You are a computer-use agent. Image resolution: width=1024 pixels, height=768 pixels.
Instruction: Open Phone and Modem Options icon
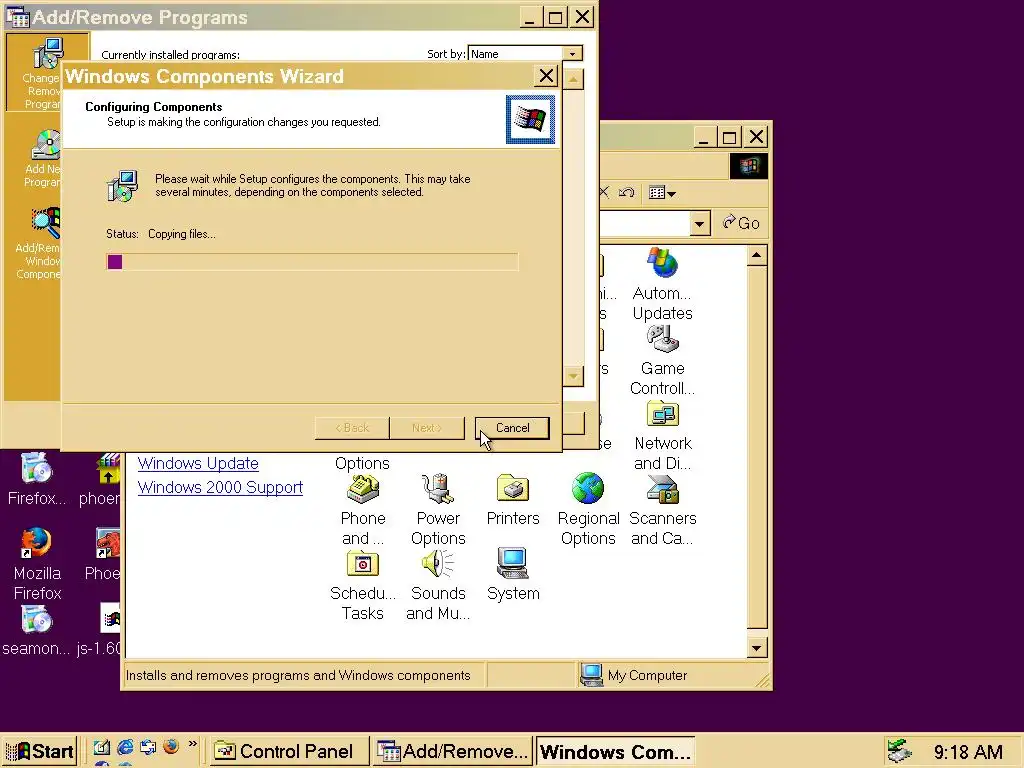362,489
